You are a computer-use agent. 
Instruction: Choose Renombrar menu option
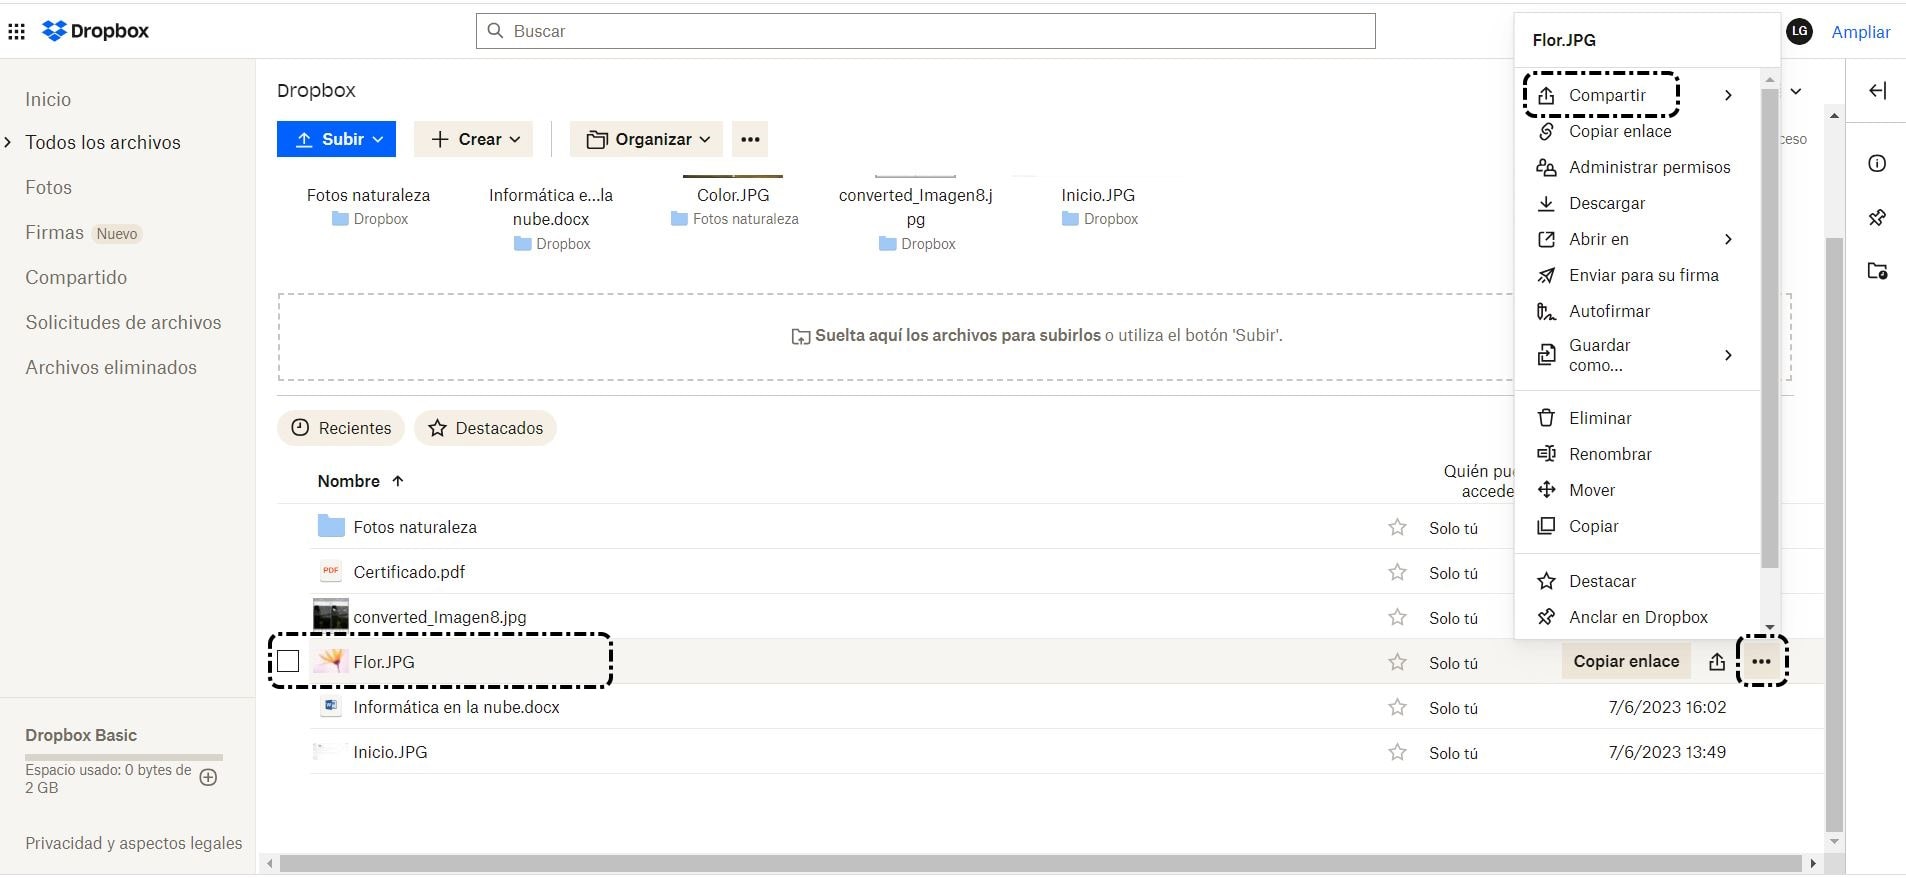click(x=1610, y=454)
